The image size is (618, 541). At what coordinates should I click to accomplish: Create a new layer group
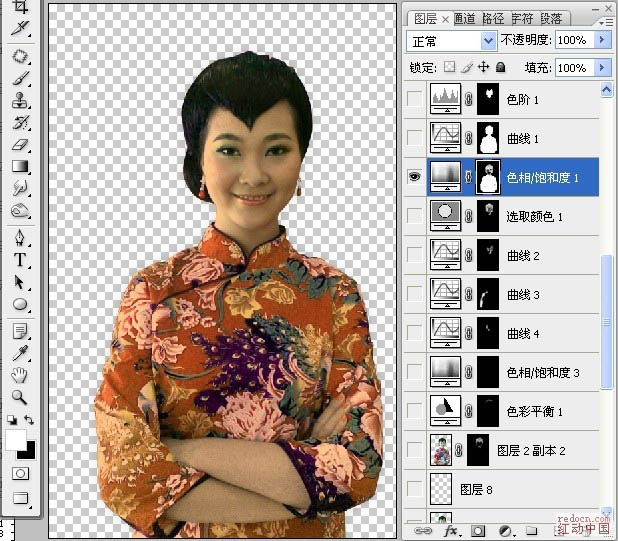[x=531, y=531]
